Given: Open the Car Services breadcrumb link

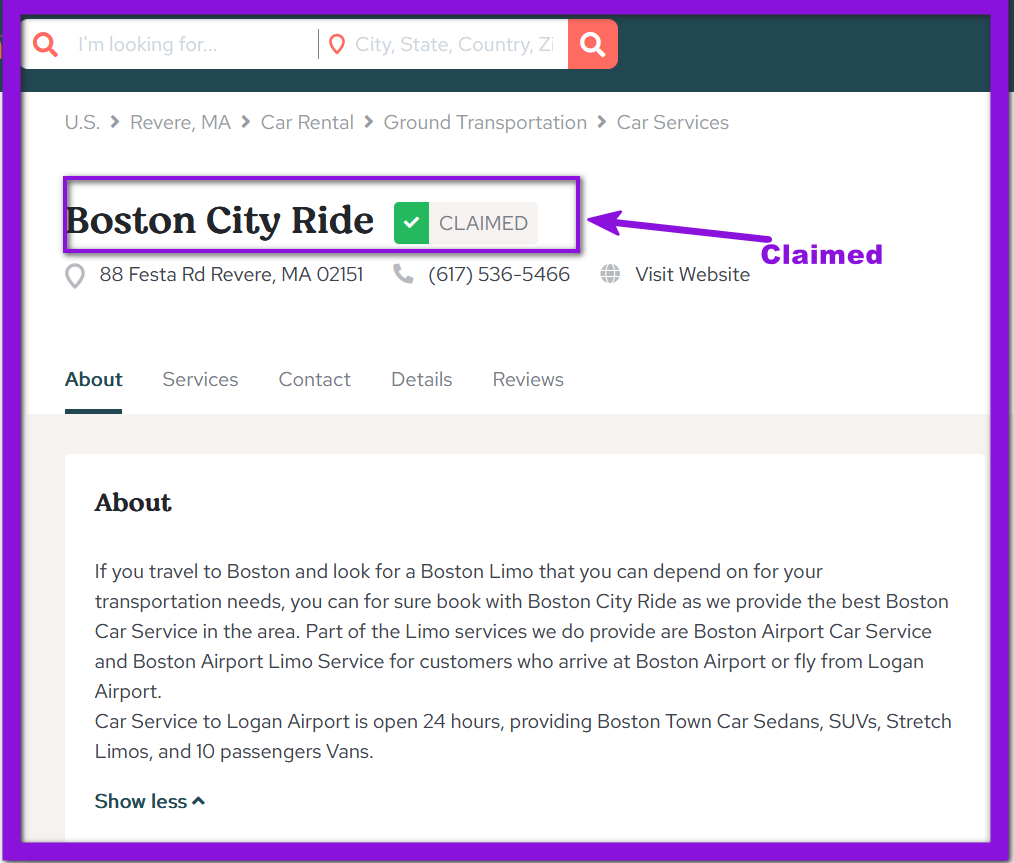Looking at the screenshot, I should coord(673,122).
